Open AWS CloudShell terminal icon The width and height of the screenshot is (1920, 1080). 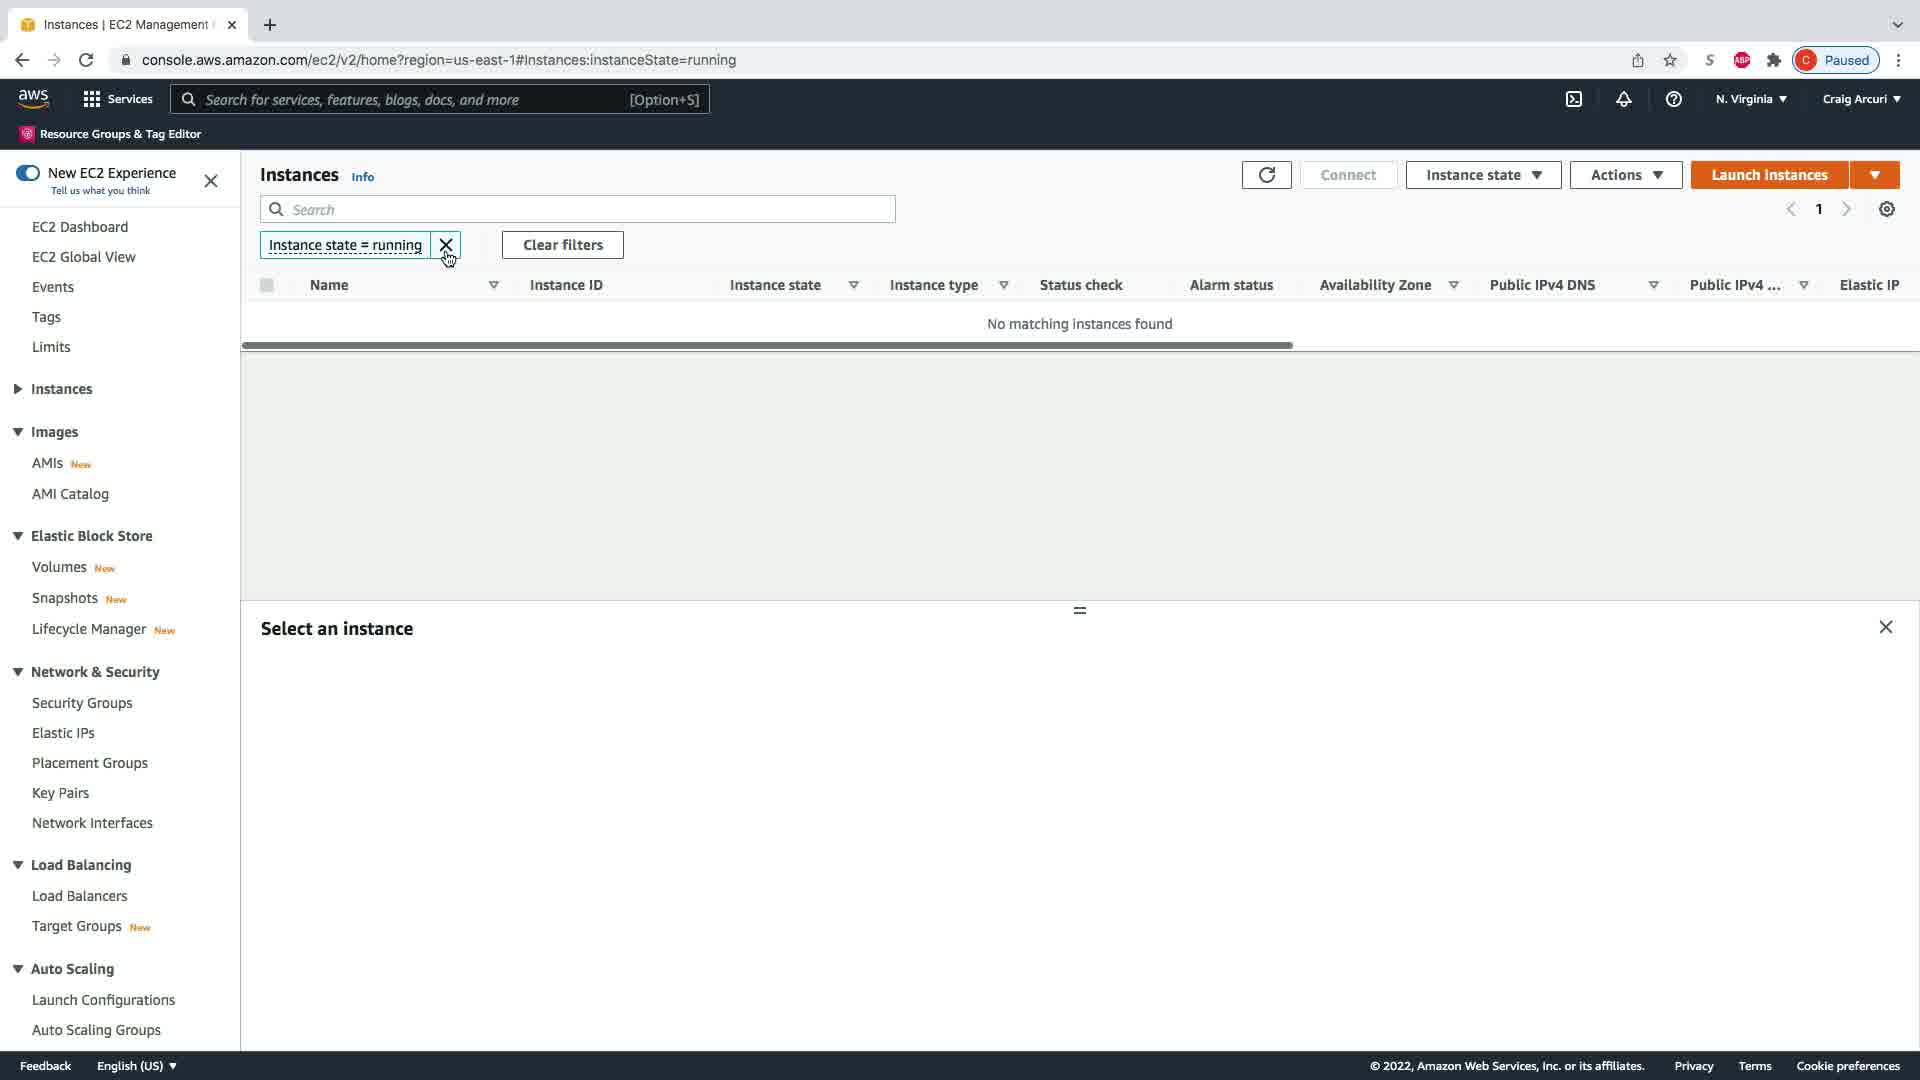[x=1573, y=99]
